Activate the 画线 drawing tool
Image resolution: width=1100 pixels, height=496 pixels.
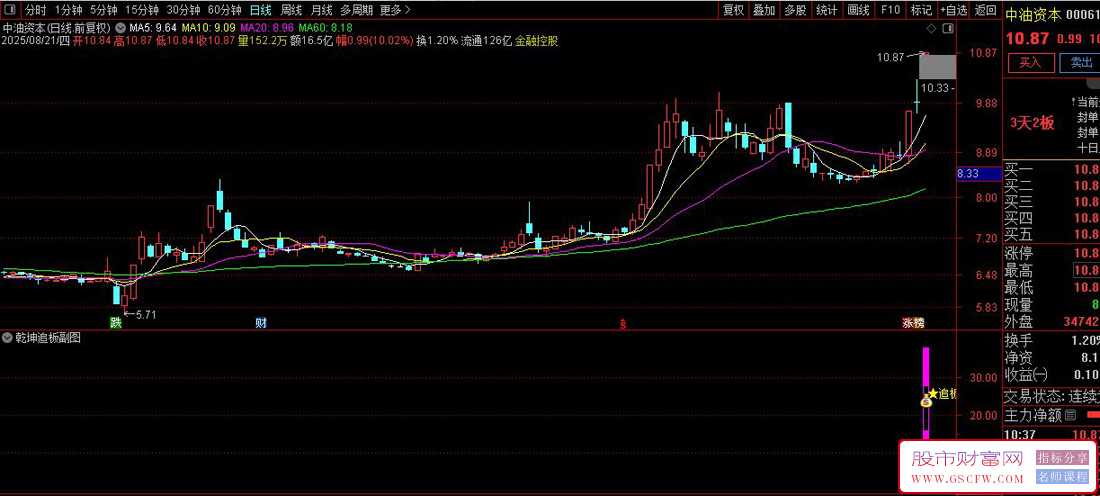click(859, 10)
